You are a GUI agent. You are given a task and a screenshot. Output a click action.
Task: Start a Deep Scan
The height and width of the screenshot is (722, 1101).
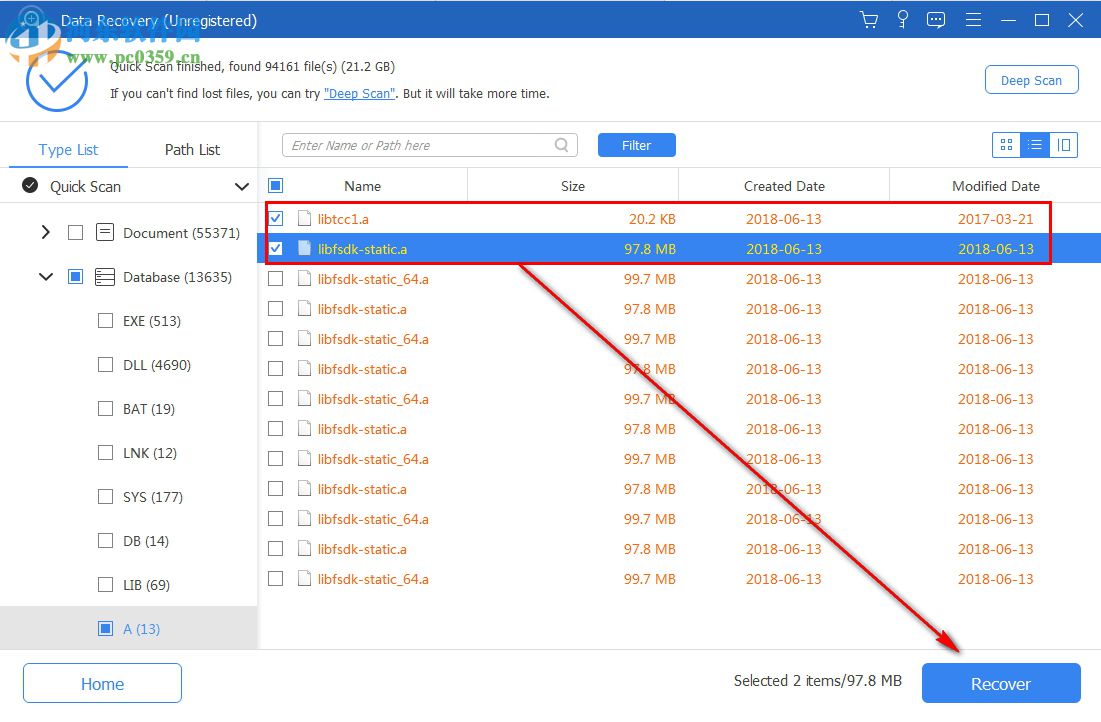tap(1031, 79)
